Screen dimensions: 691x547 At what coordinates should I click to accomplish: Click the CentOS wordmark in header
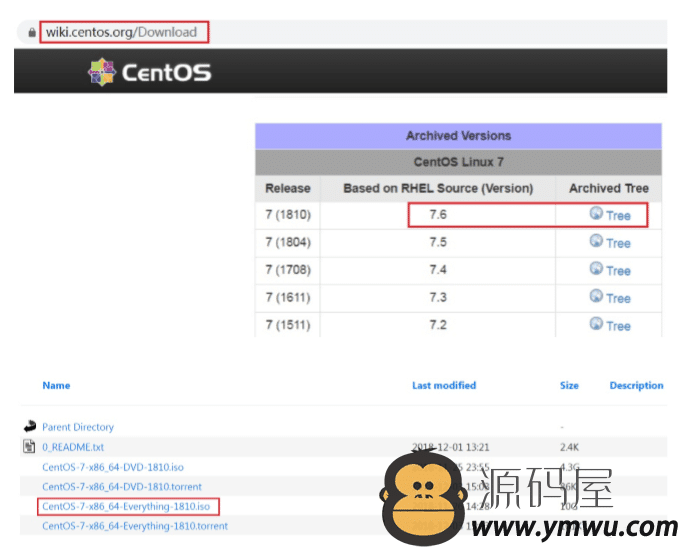click(167, 73)
